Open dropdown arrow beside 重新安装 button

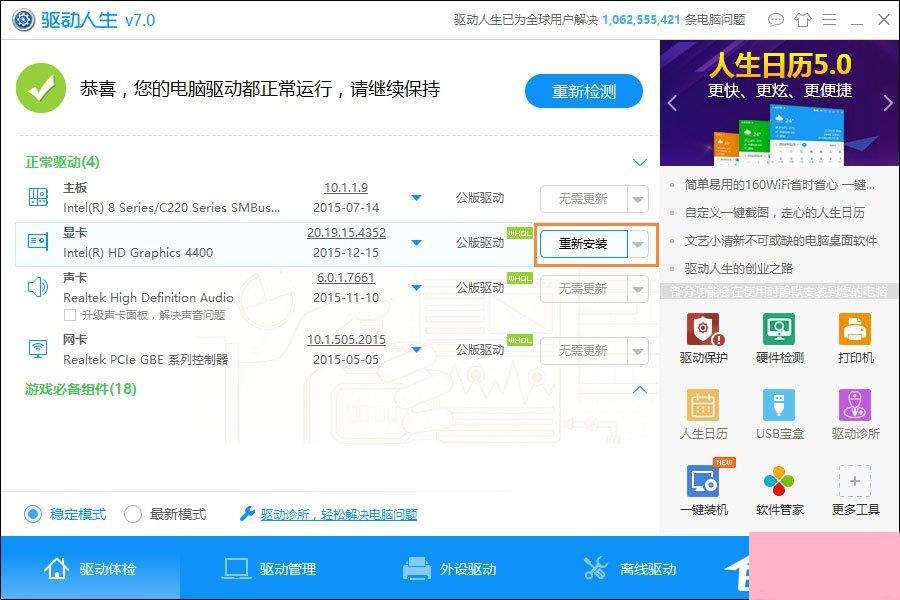tap(638, 244)
